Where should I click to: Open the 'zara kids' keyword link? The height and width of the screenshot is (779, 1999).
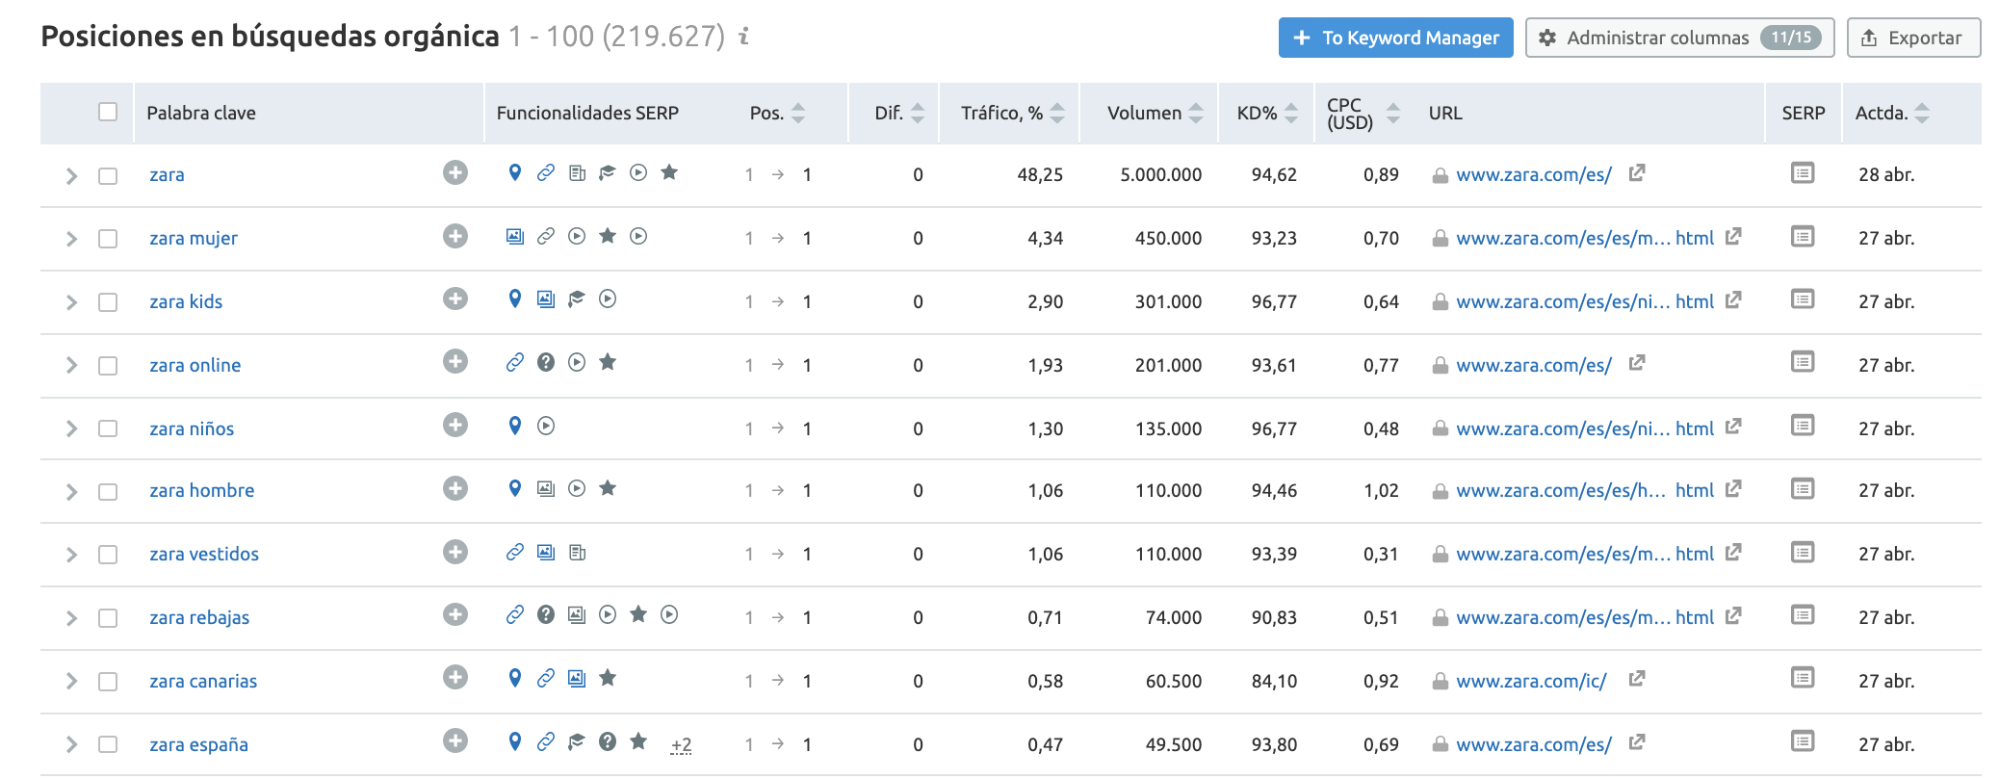coord(186,302)
